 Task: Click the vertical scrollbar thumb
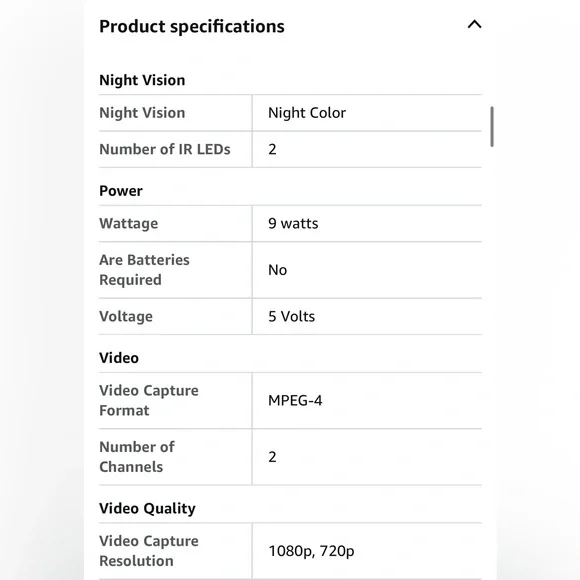(x=492, y=127)
